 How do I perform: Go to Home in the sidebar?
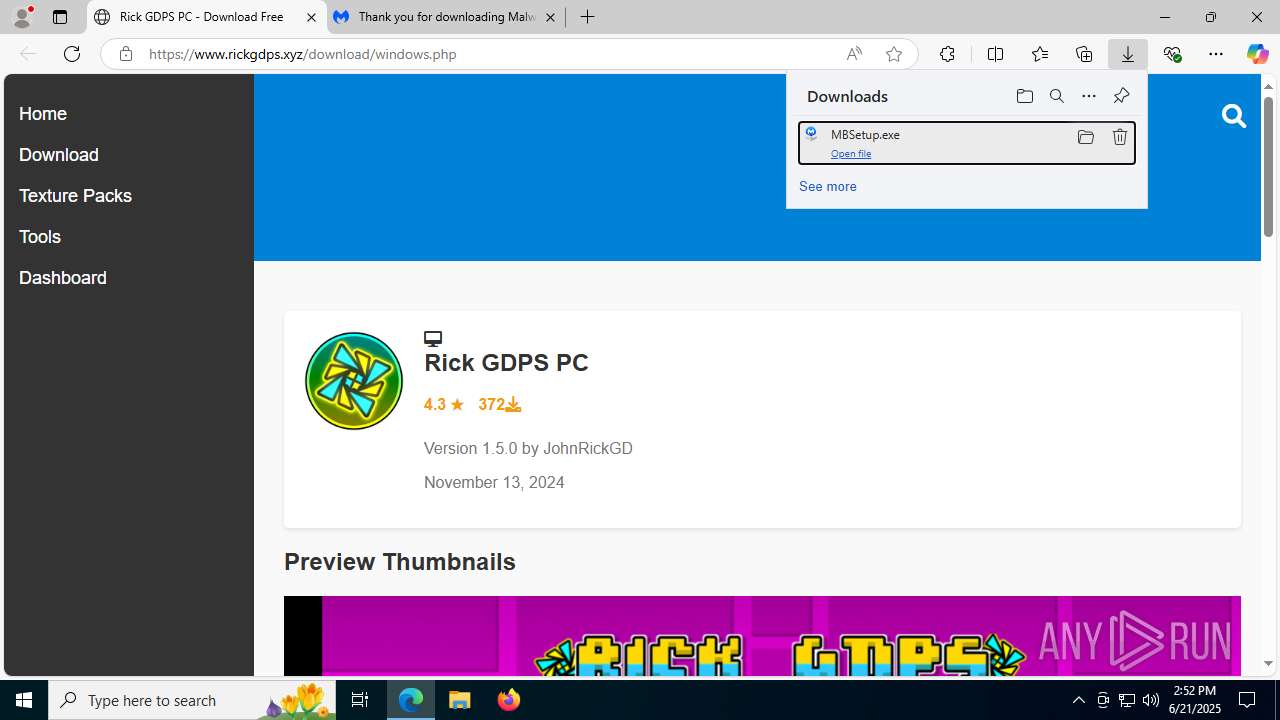coord(43,114)
